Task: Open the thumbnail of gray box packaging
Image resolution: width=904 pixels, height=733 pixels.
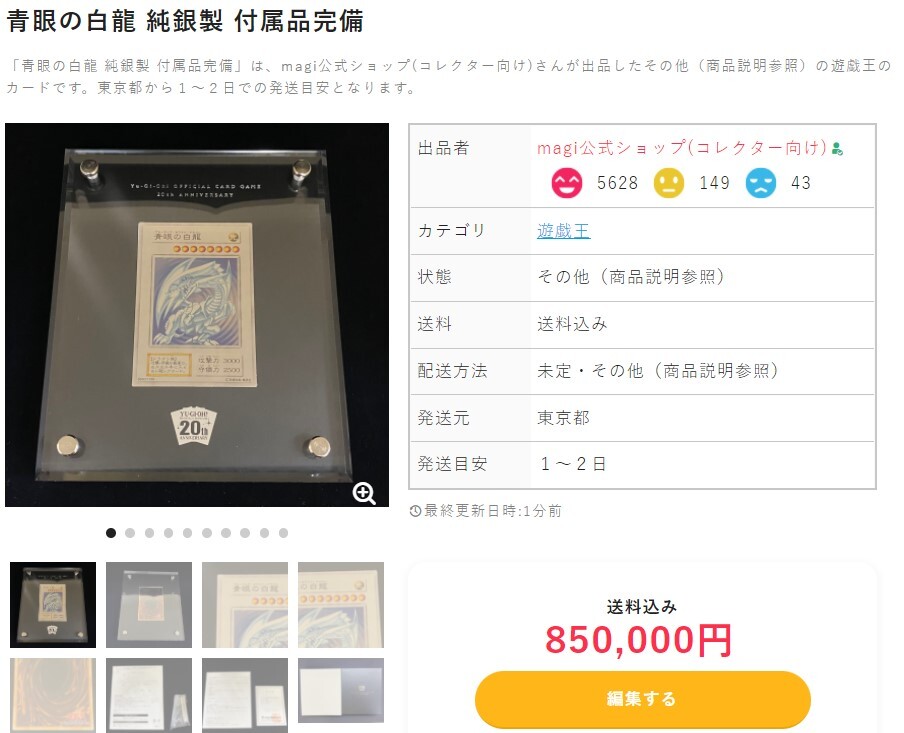Action: click(341, 690)
